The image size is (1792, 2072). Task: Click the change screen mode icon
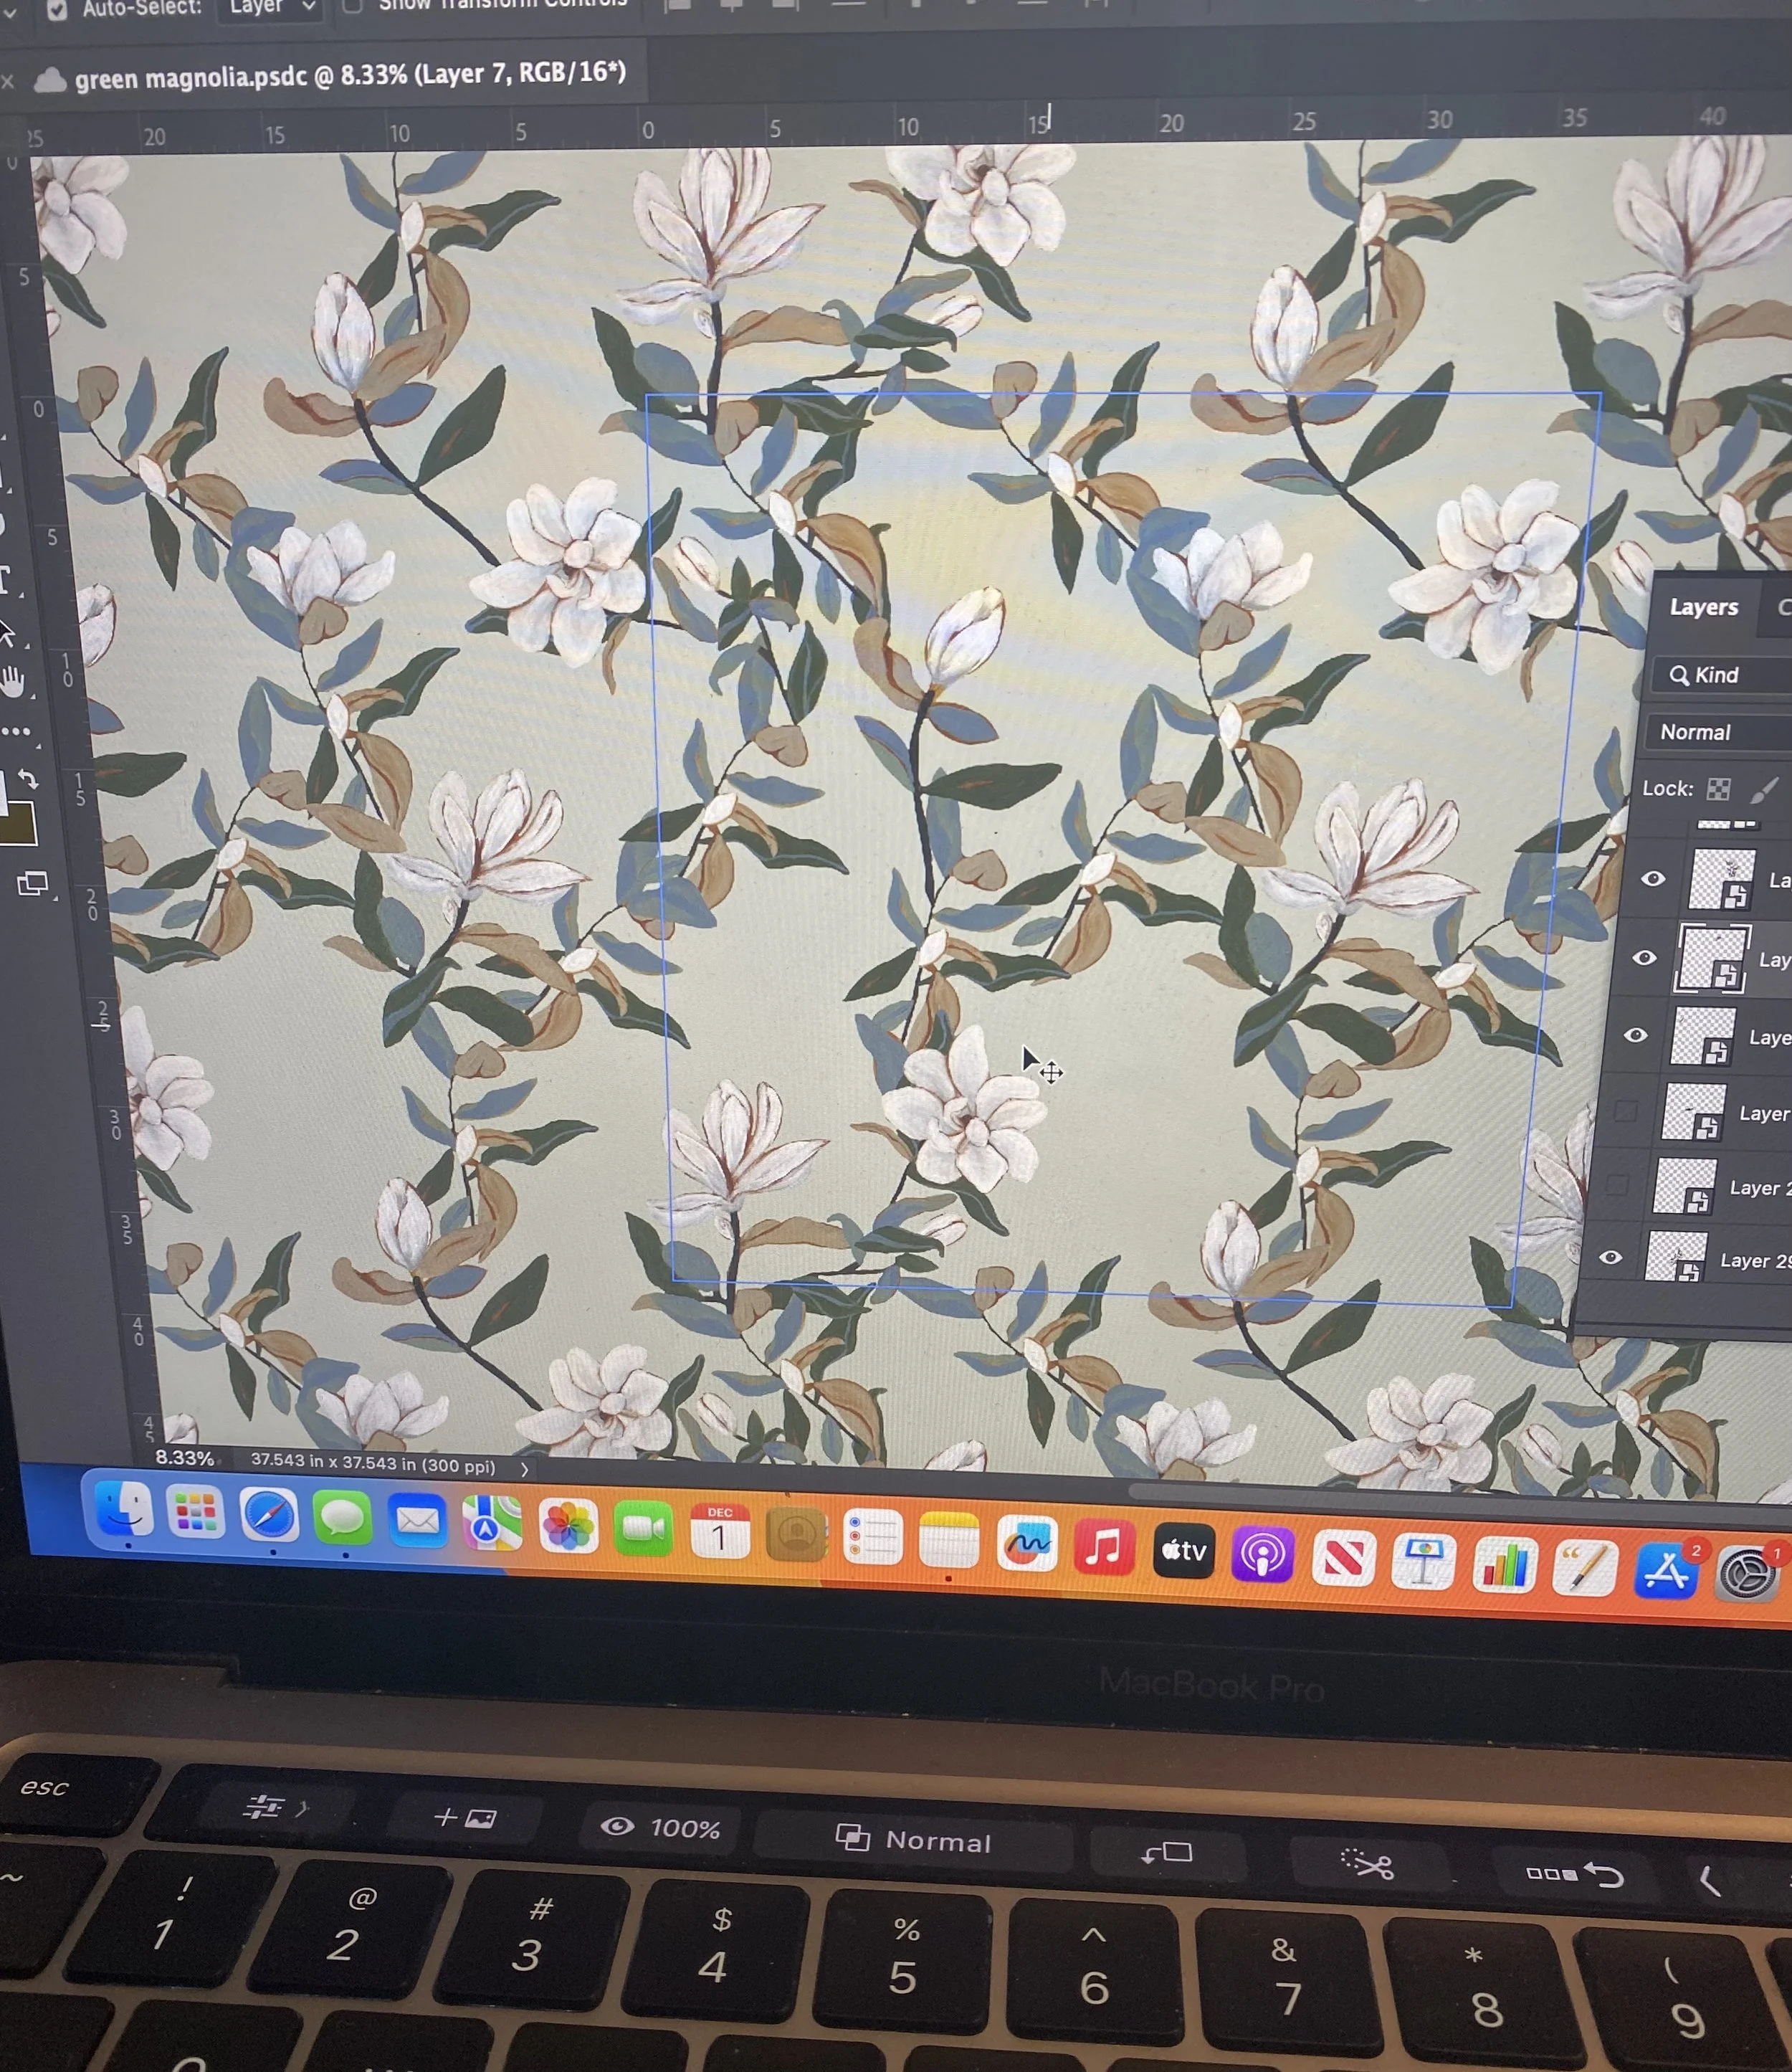(x=32, y=883)
